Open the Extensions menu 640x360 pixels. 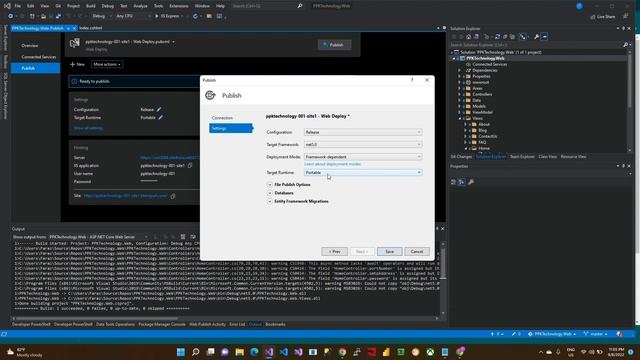179,6
